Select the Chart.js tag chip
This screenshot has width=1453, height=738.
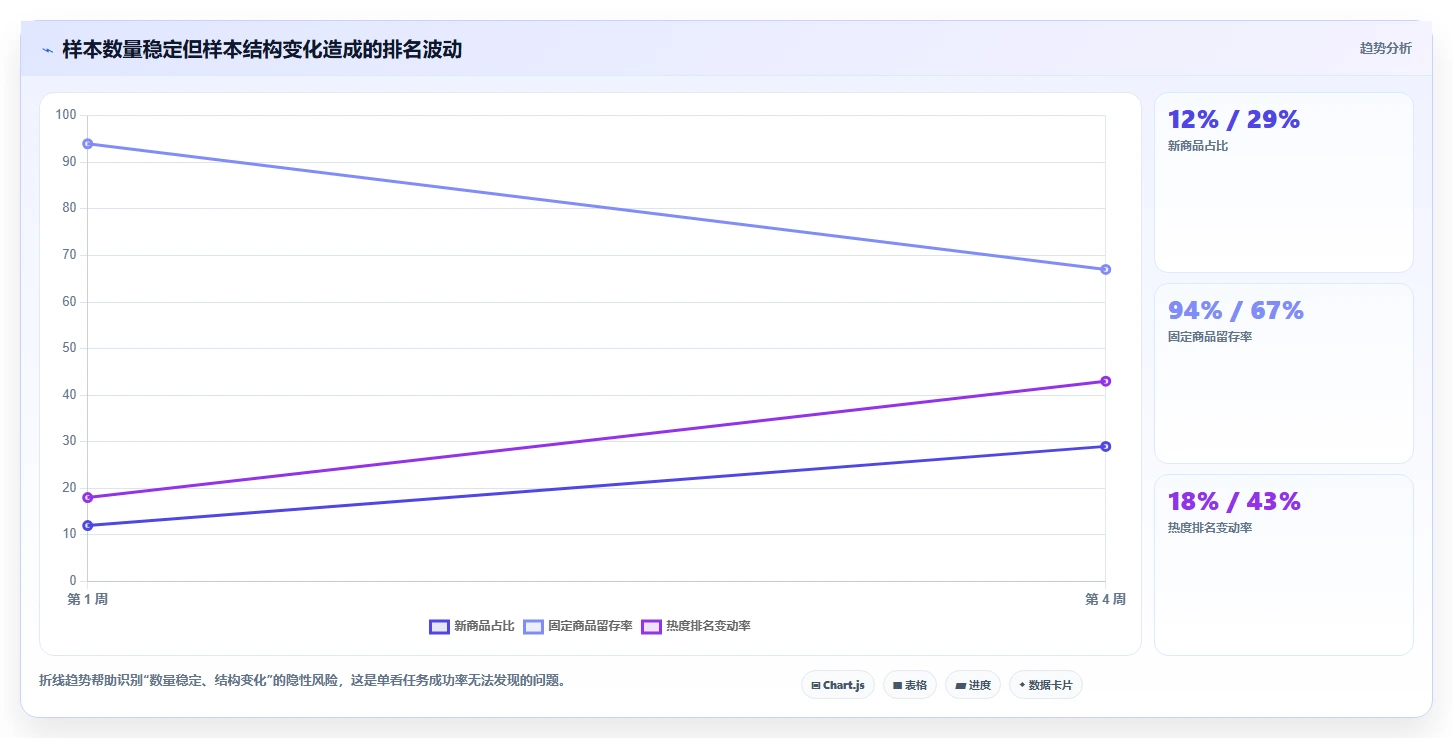pyautogui.click(x=838, y=685)
